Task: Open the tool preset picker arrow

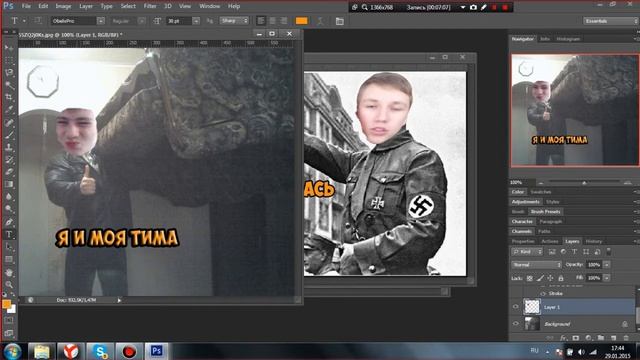Action: (x=24, y=21)
